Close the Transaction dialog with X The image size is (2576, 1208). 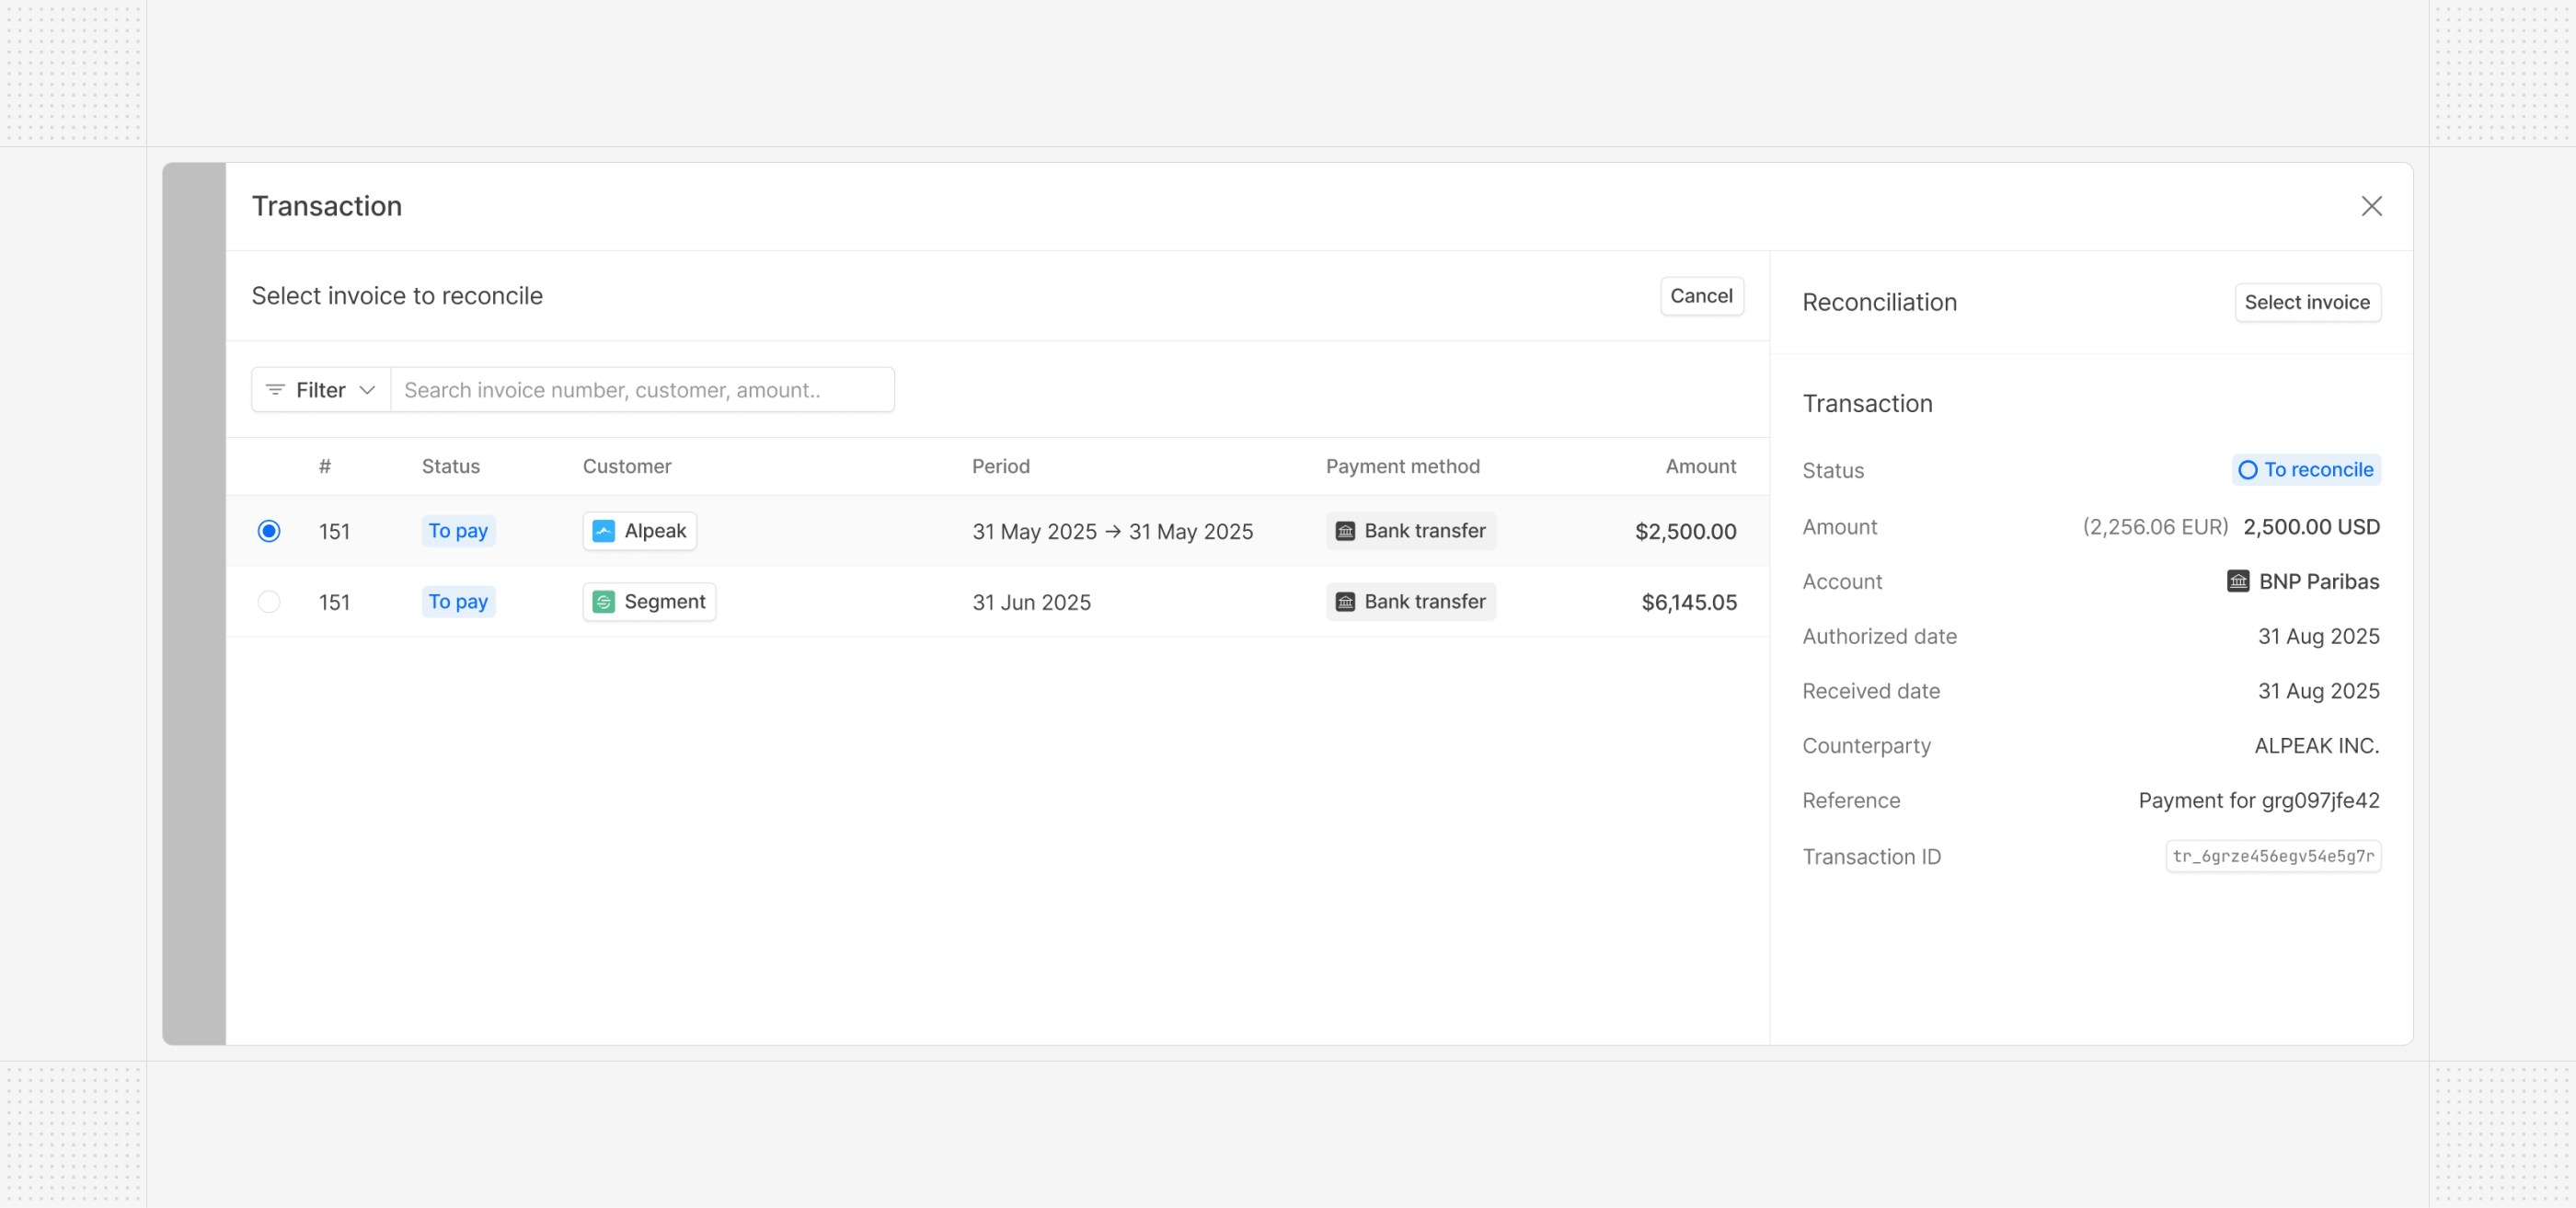point(2371,206)
